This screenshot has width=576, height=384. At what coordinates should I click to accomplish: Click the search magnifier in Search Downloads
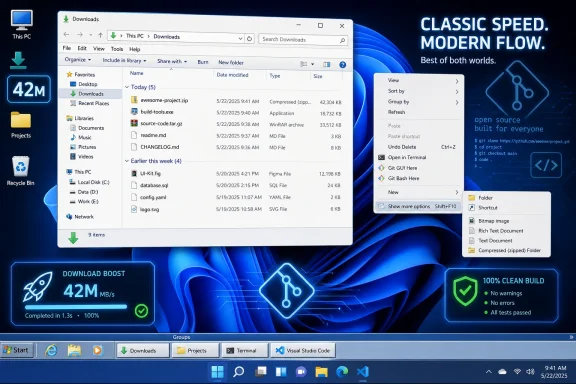[342, 40]
